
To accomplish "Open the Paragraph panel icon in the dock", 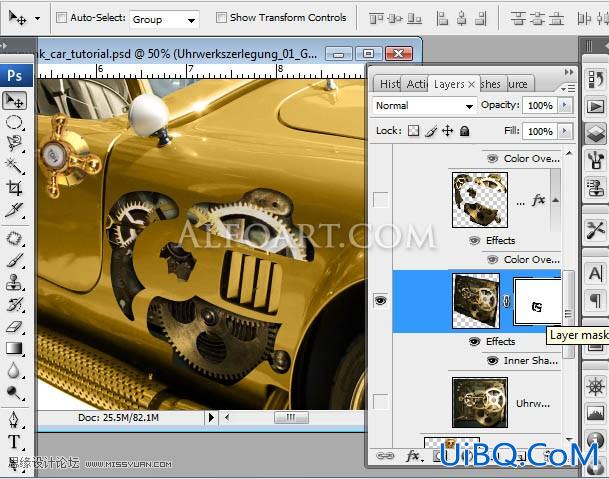I will (x=595, y=300).
